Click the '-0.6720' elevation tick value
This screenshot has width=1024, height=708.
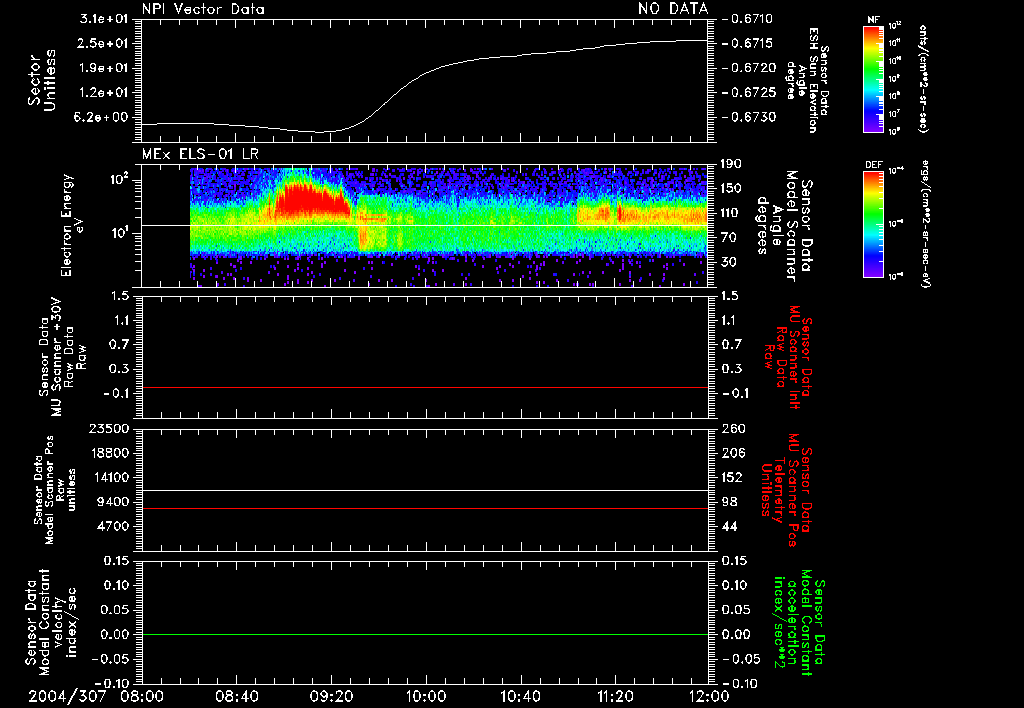748,68
